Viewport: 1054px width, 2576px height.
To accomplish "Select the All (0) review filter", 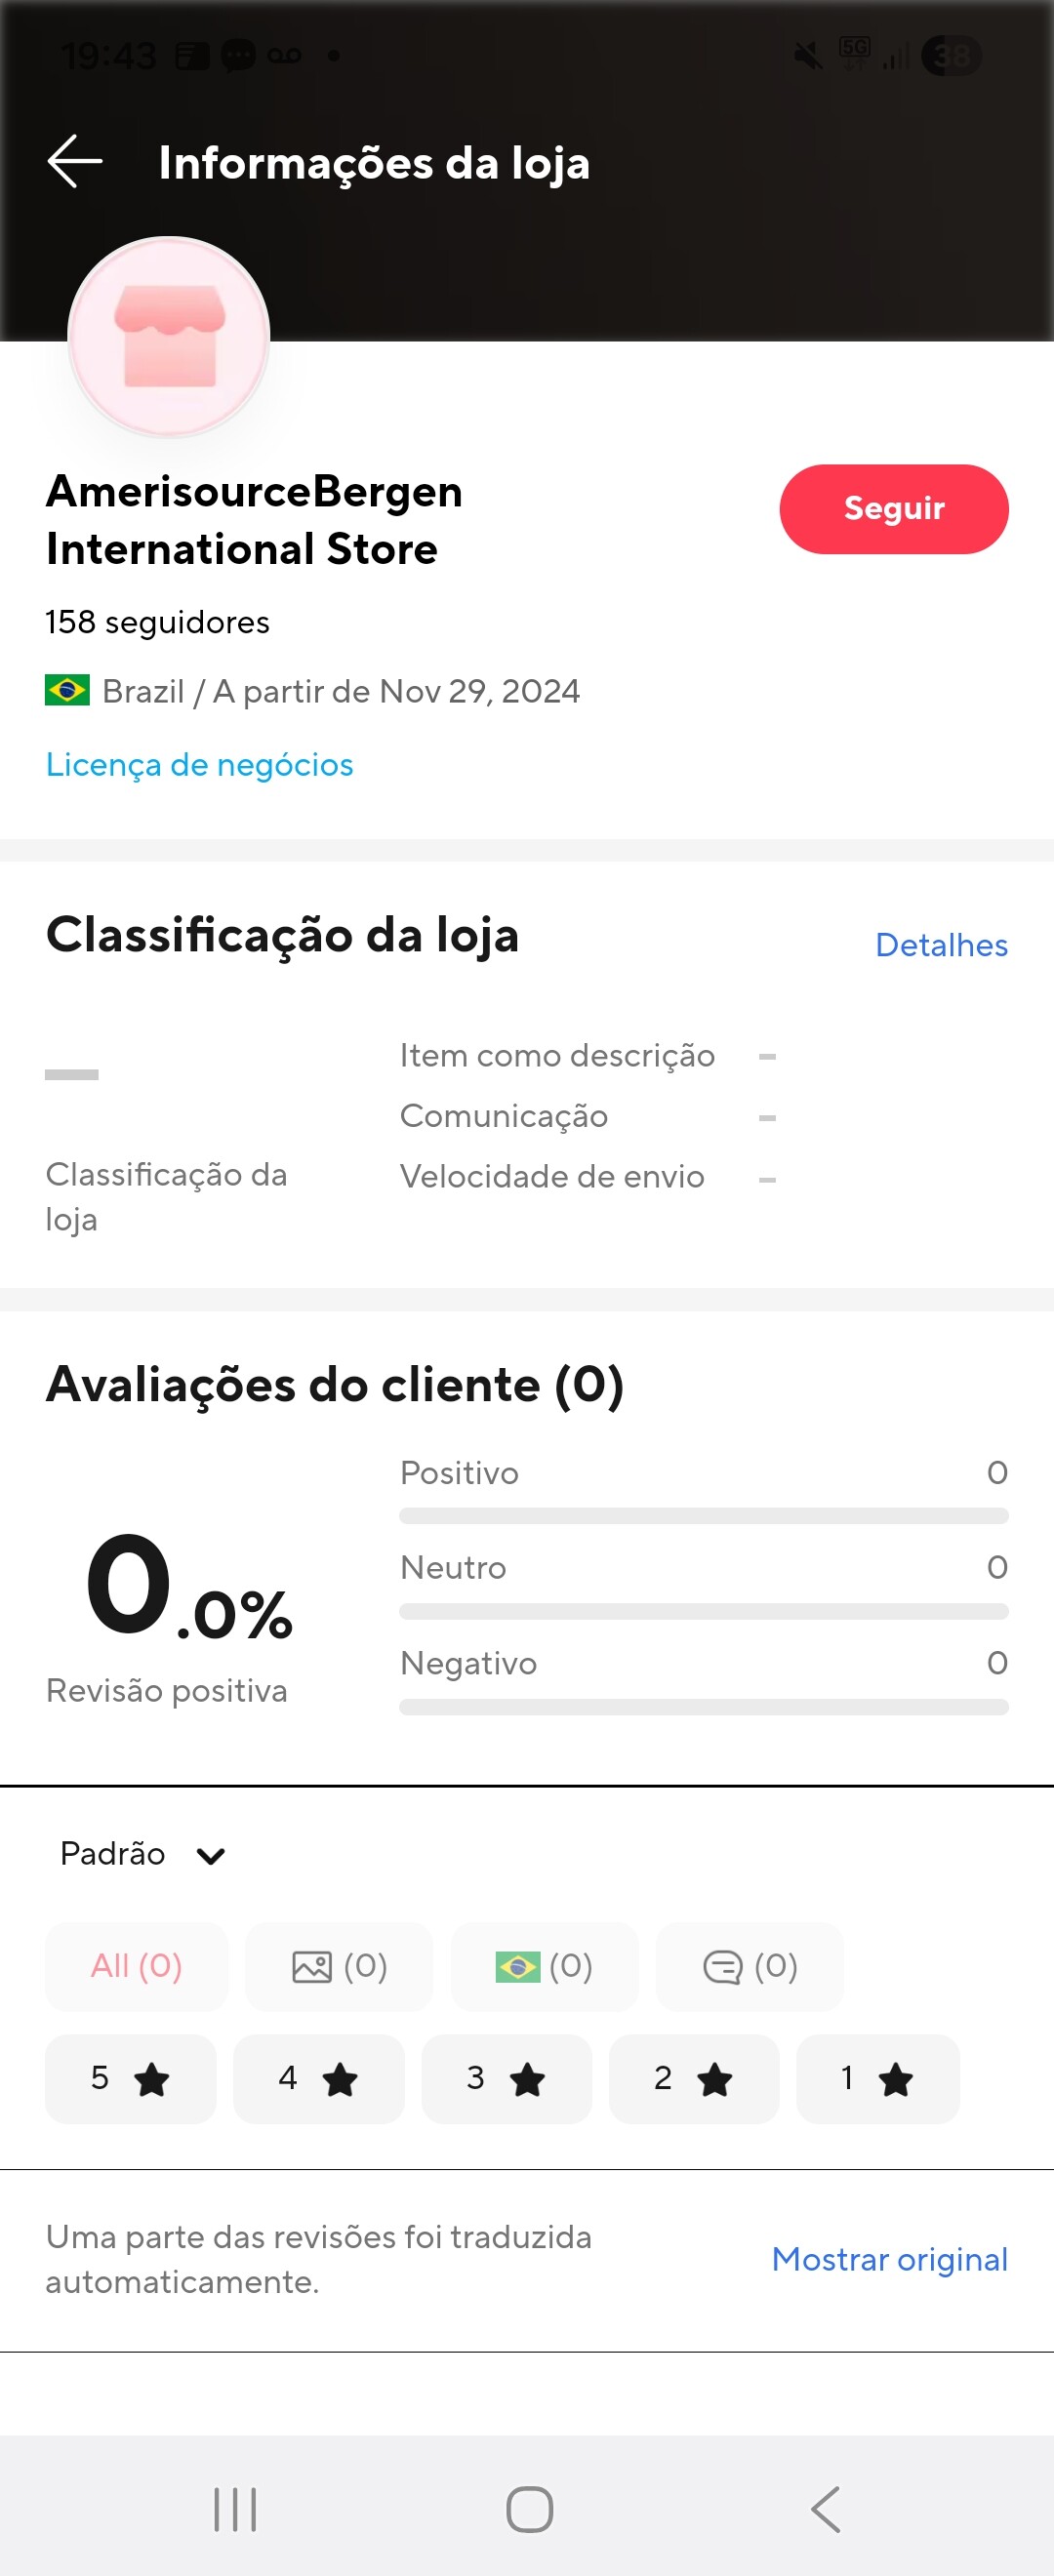I will [x=136, y=1966].
